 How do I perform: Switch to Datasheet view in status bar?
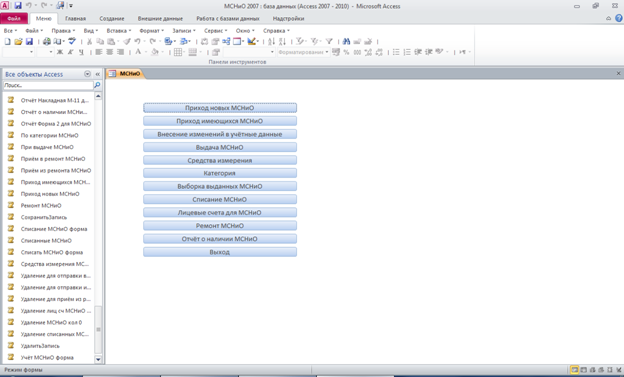(583, 370)
